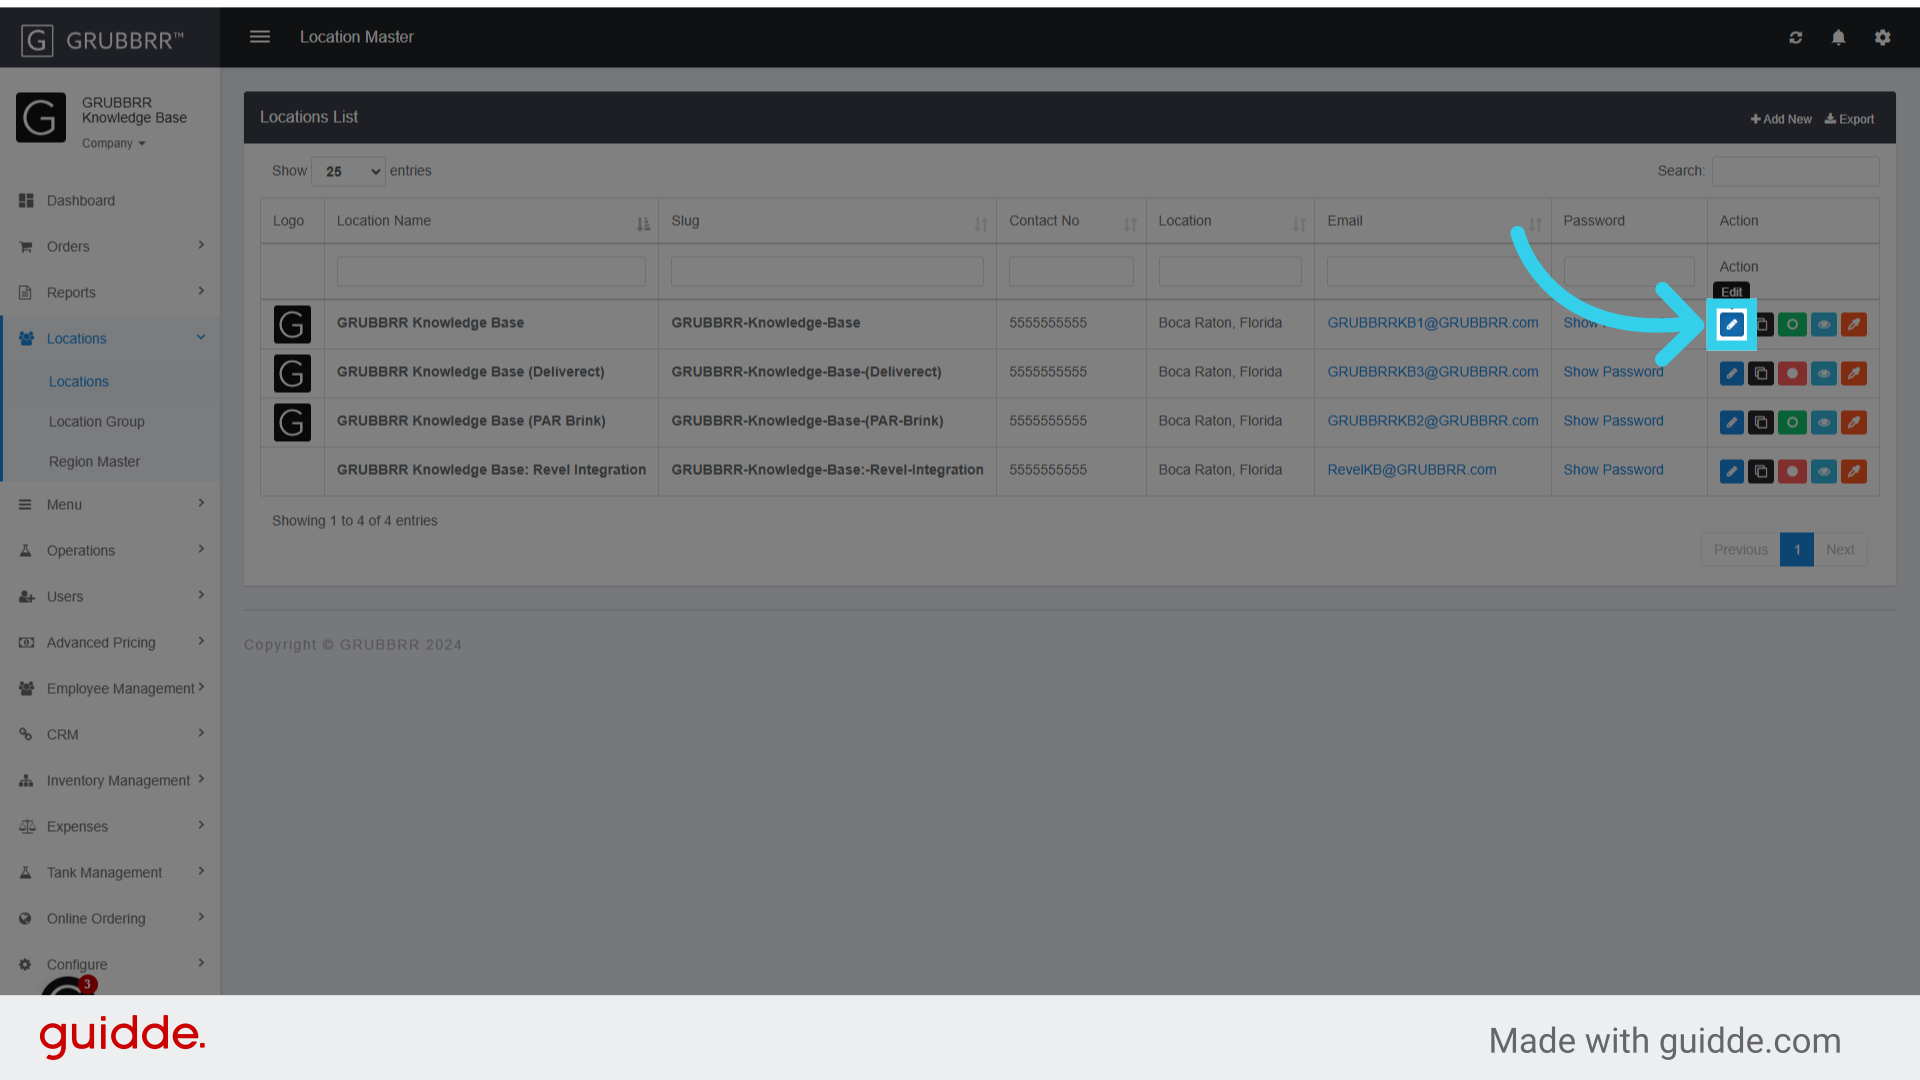Show Password for PAR Brink location

1613,421
